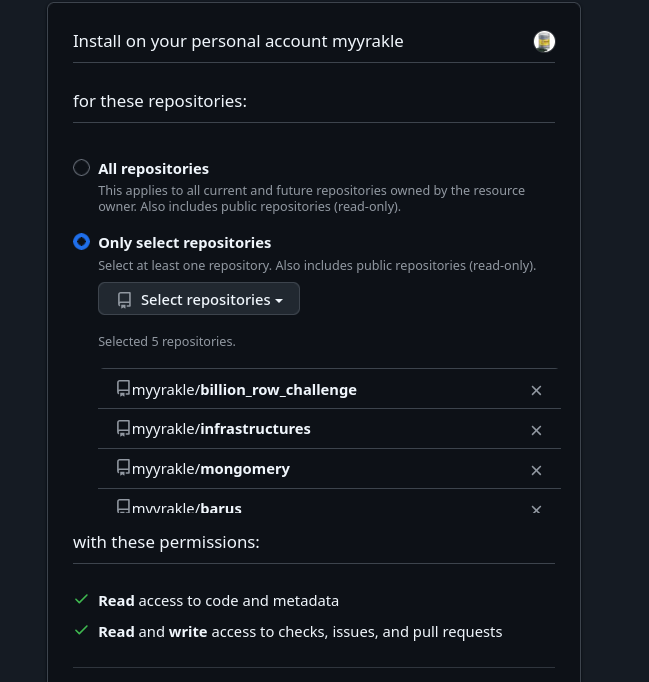Click repo icon next to mongomery
Screen dimensions: 649x682
tap(123, 467)
